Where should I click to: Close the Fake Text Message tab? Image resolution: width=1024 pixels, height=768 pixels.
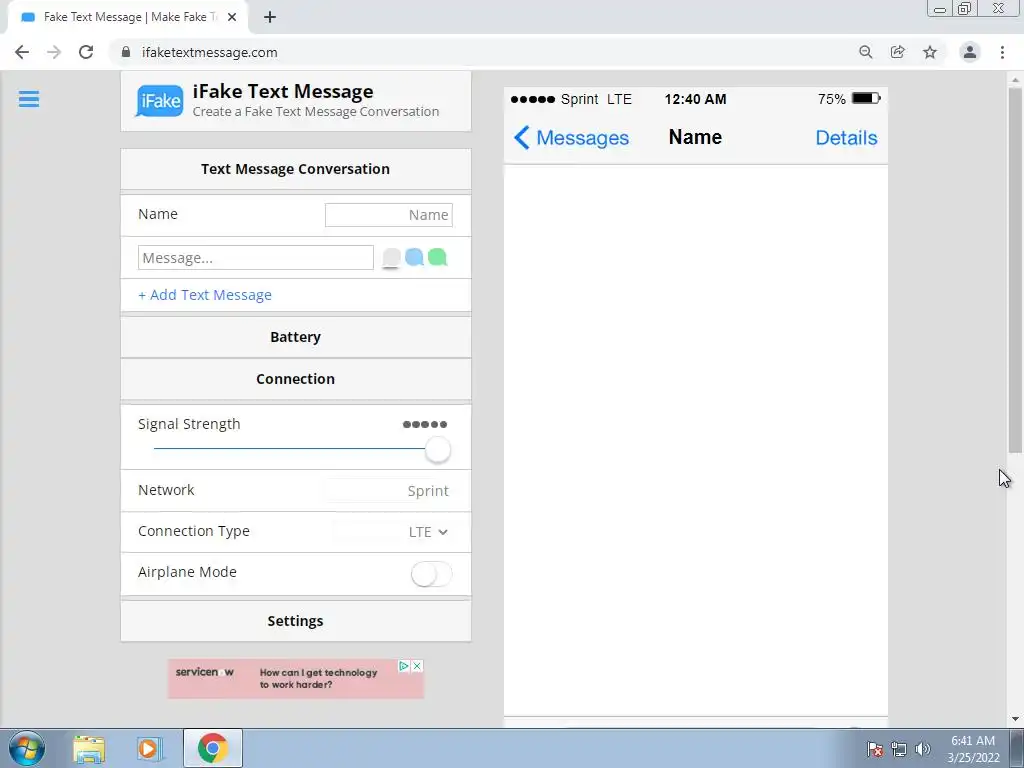coord(232,17)
